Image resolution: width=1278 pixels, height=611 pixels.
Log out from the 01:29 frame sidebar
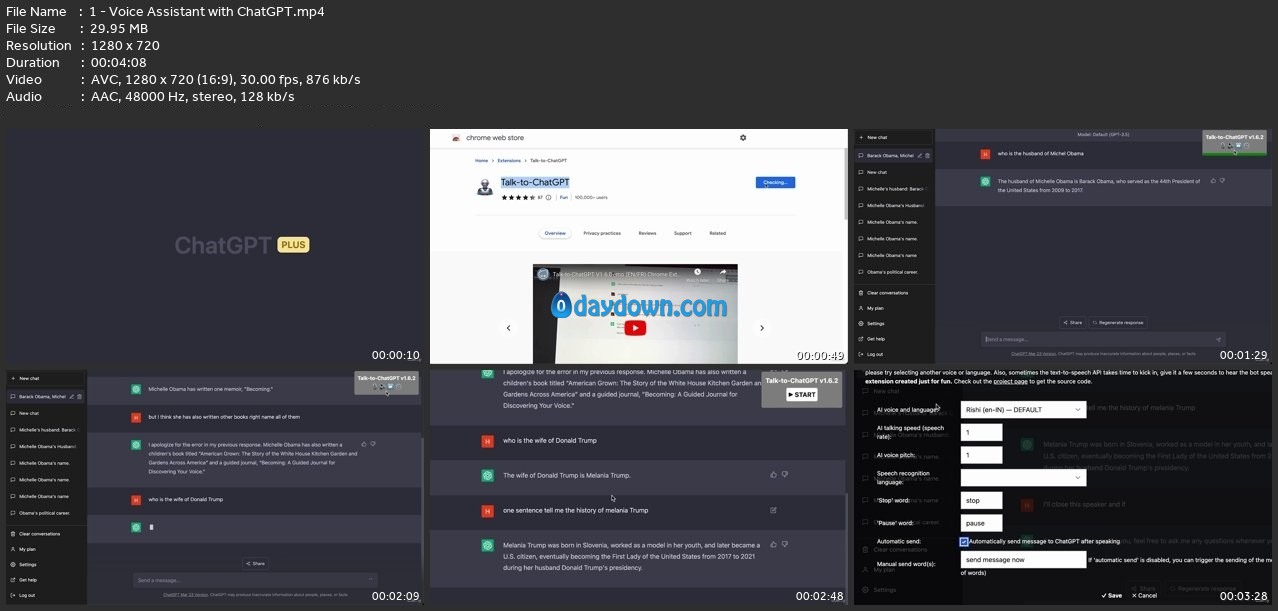(892, 353)
